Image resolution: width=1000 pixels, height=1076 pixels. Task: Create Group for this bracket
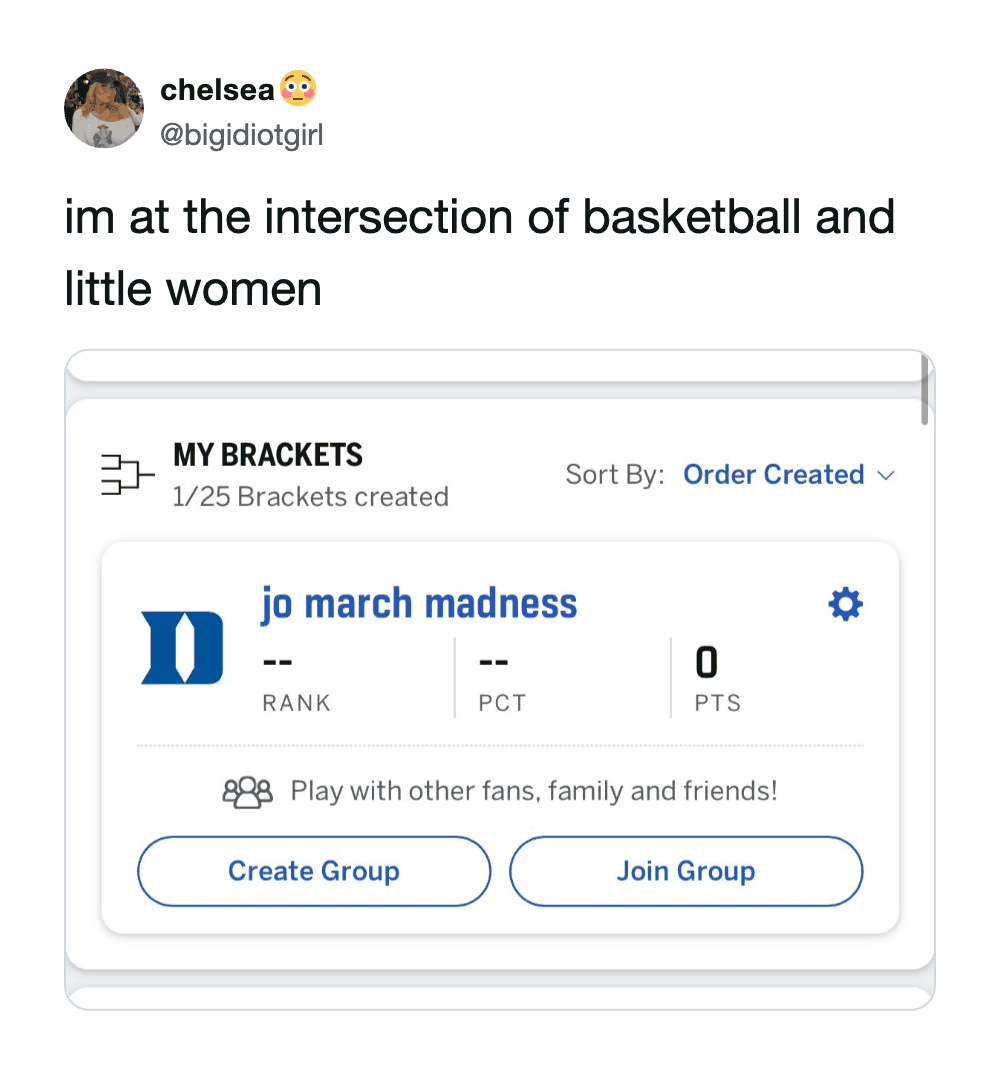pos(313,871)
